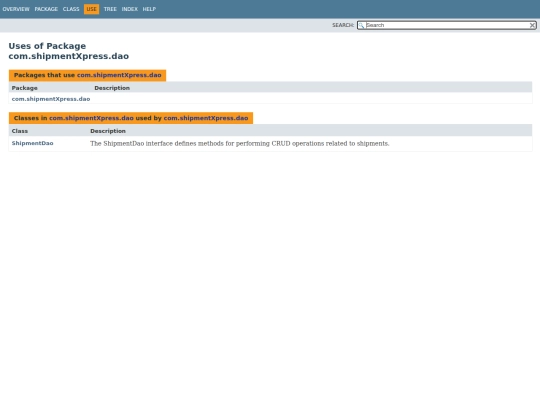
Task: Go to the Package navigation tab
Action: click(x=46, y=9)
